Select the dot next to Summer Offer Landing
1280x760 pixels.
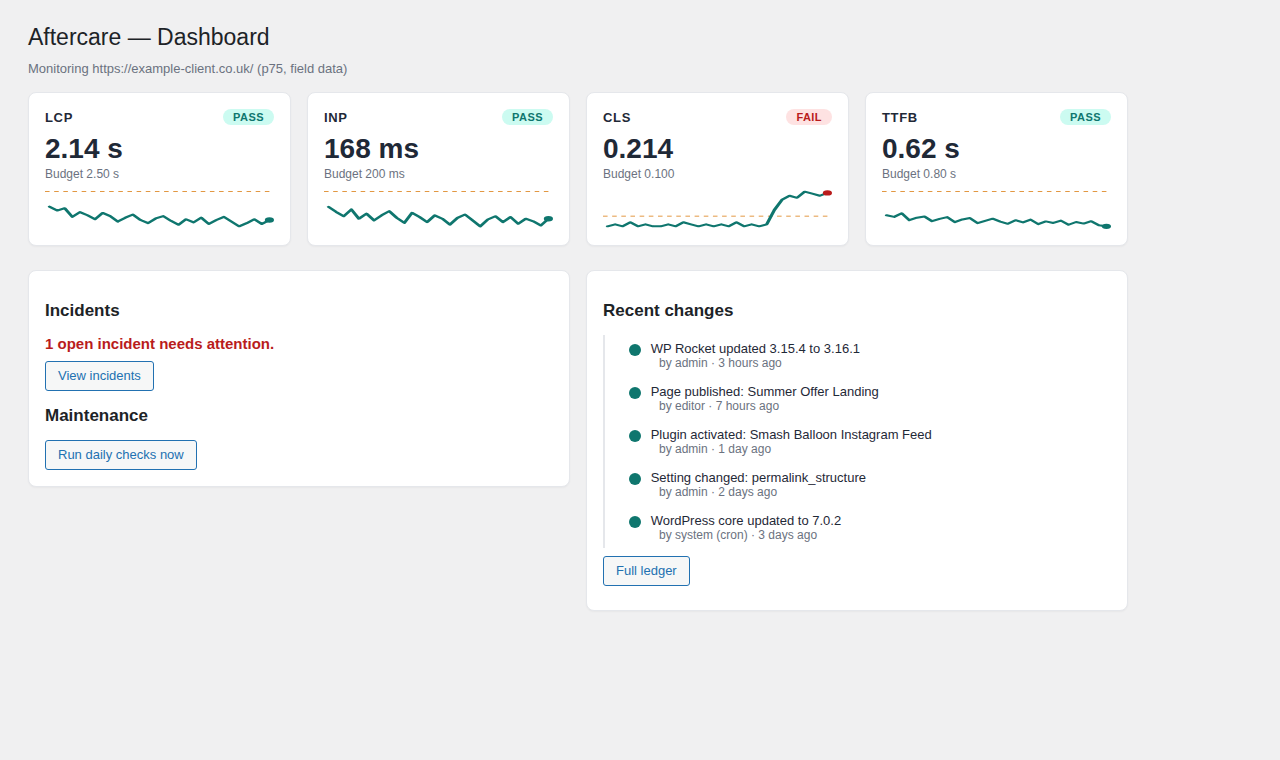(x=635, y=393)
